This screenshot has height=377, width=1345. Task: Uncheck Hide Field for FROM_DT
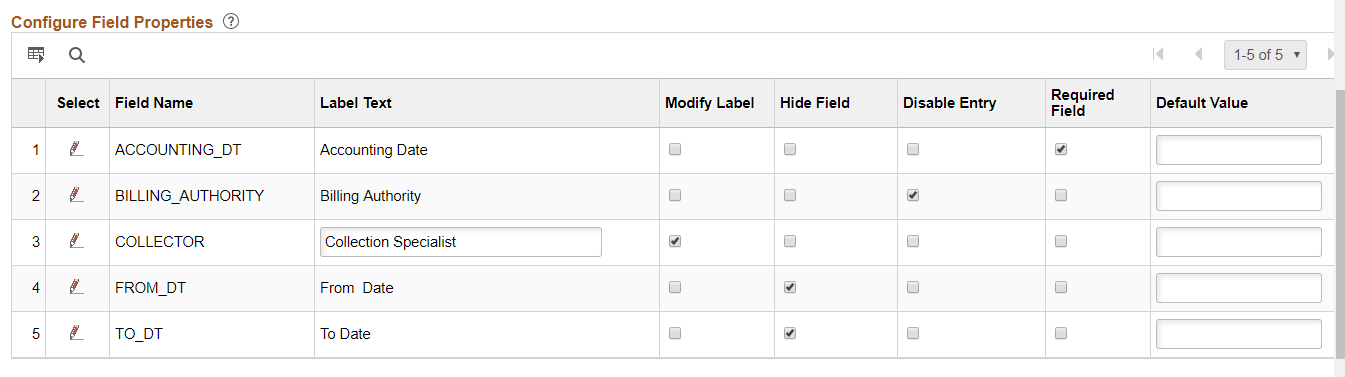[790, 287]
